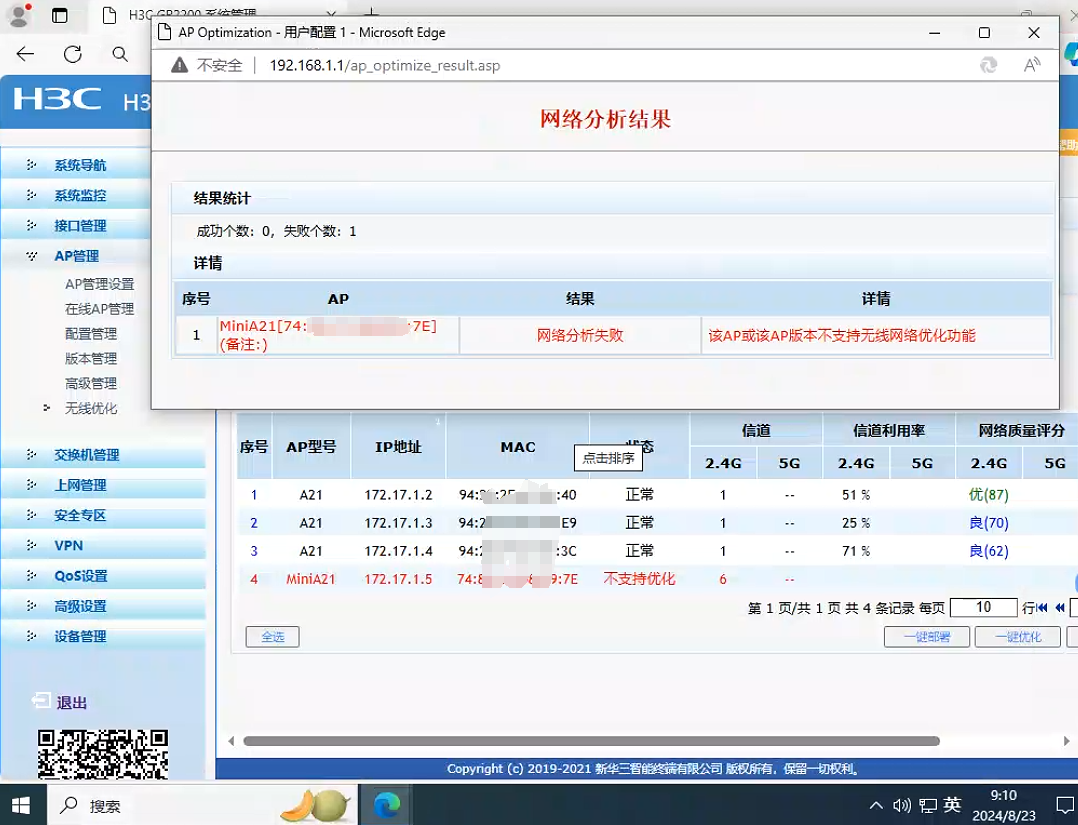Open AP管理设置 submenu item
Image resolution: width=1078 pixels, height=825 pixels.
pos(100,284)
